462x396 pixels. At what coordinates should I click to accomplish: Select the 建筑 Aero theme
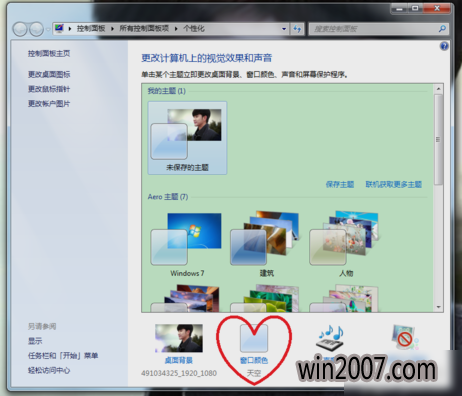coord(266,245)
